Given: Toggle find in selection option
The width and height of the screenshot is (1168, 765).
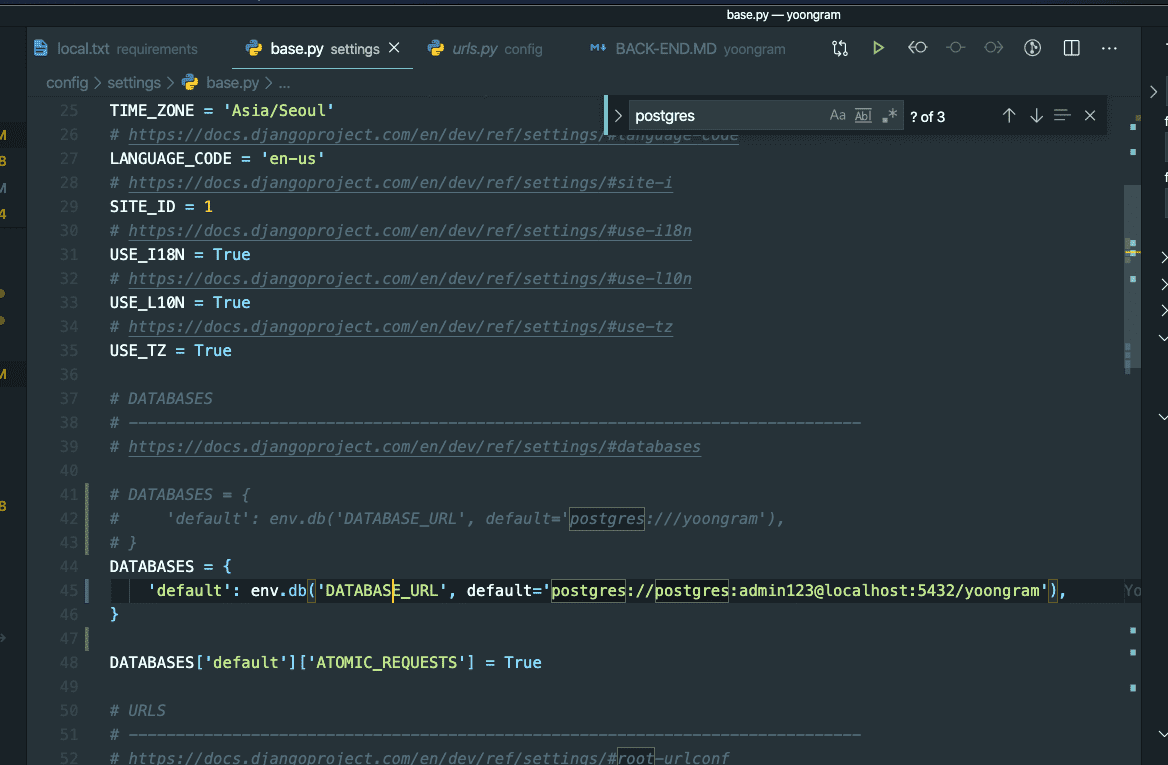Looking at the screenshot, I should [1062, 116].
